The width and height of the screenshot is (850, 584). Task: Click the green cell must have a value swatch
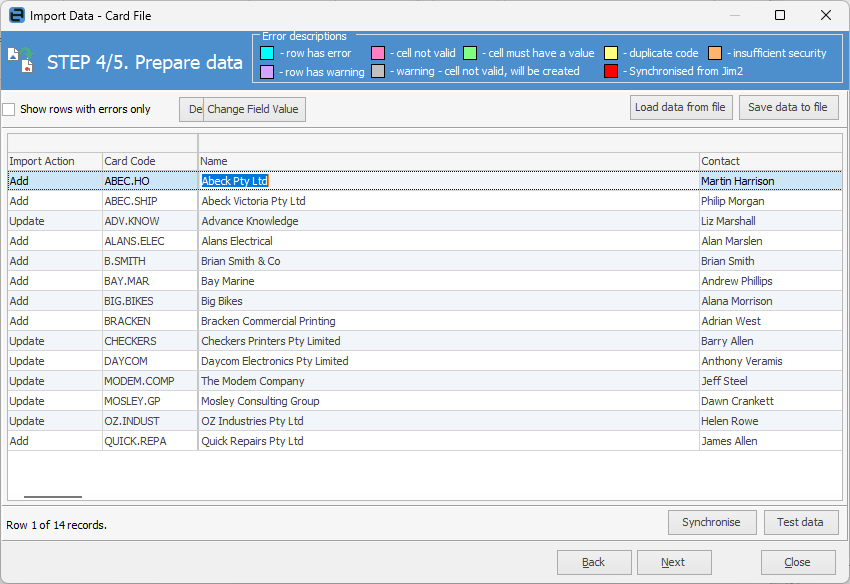point(470,53)
